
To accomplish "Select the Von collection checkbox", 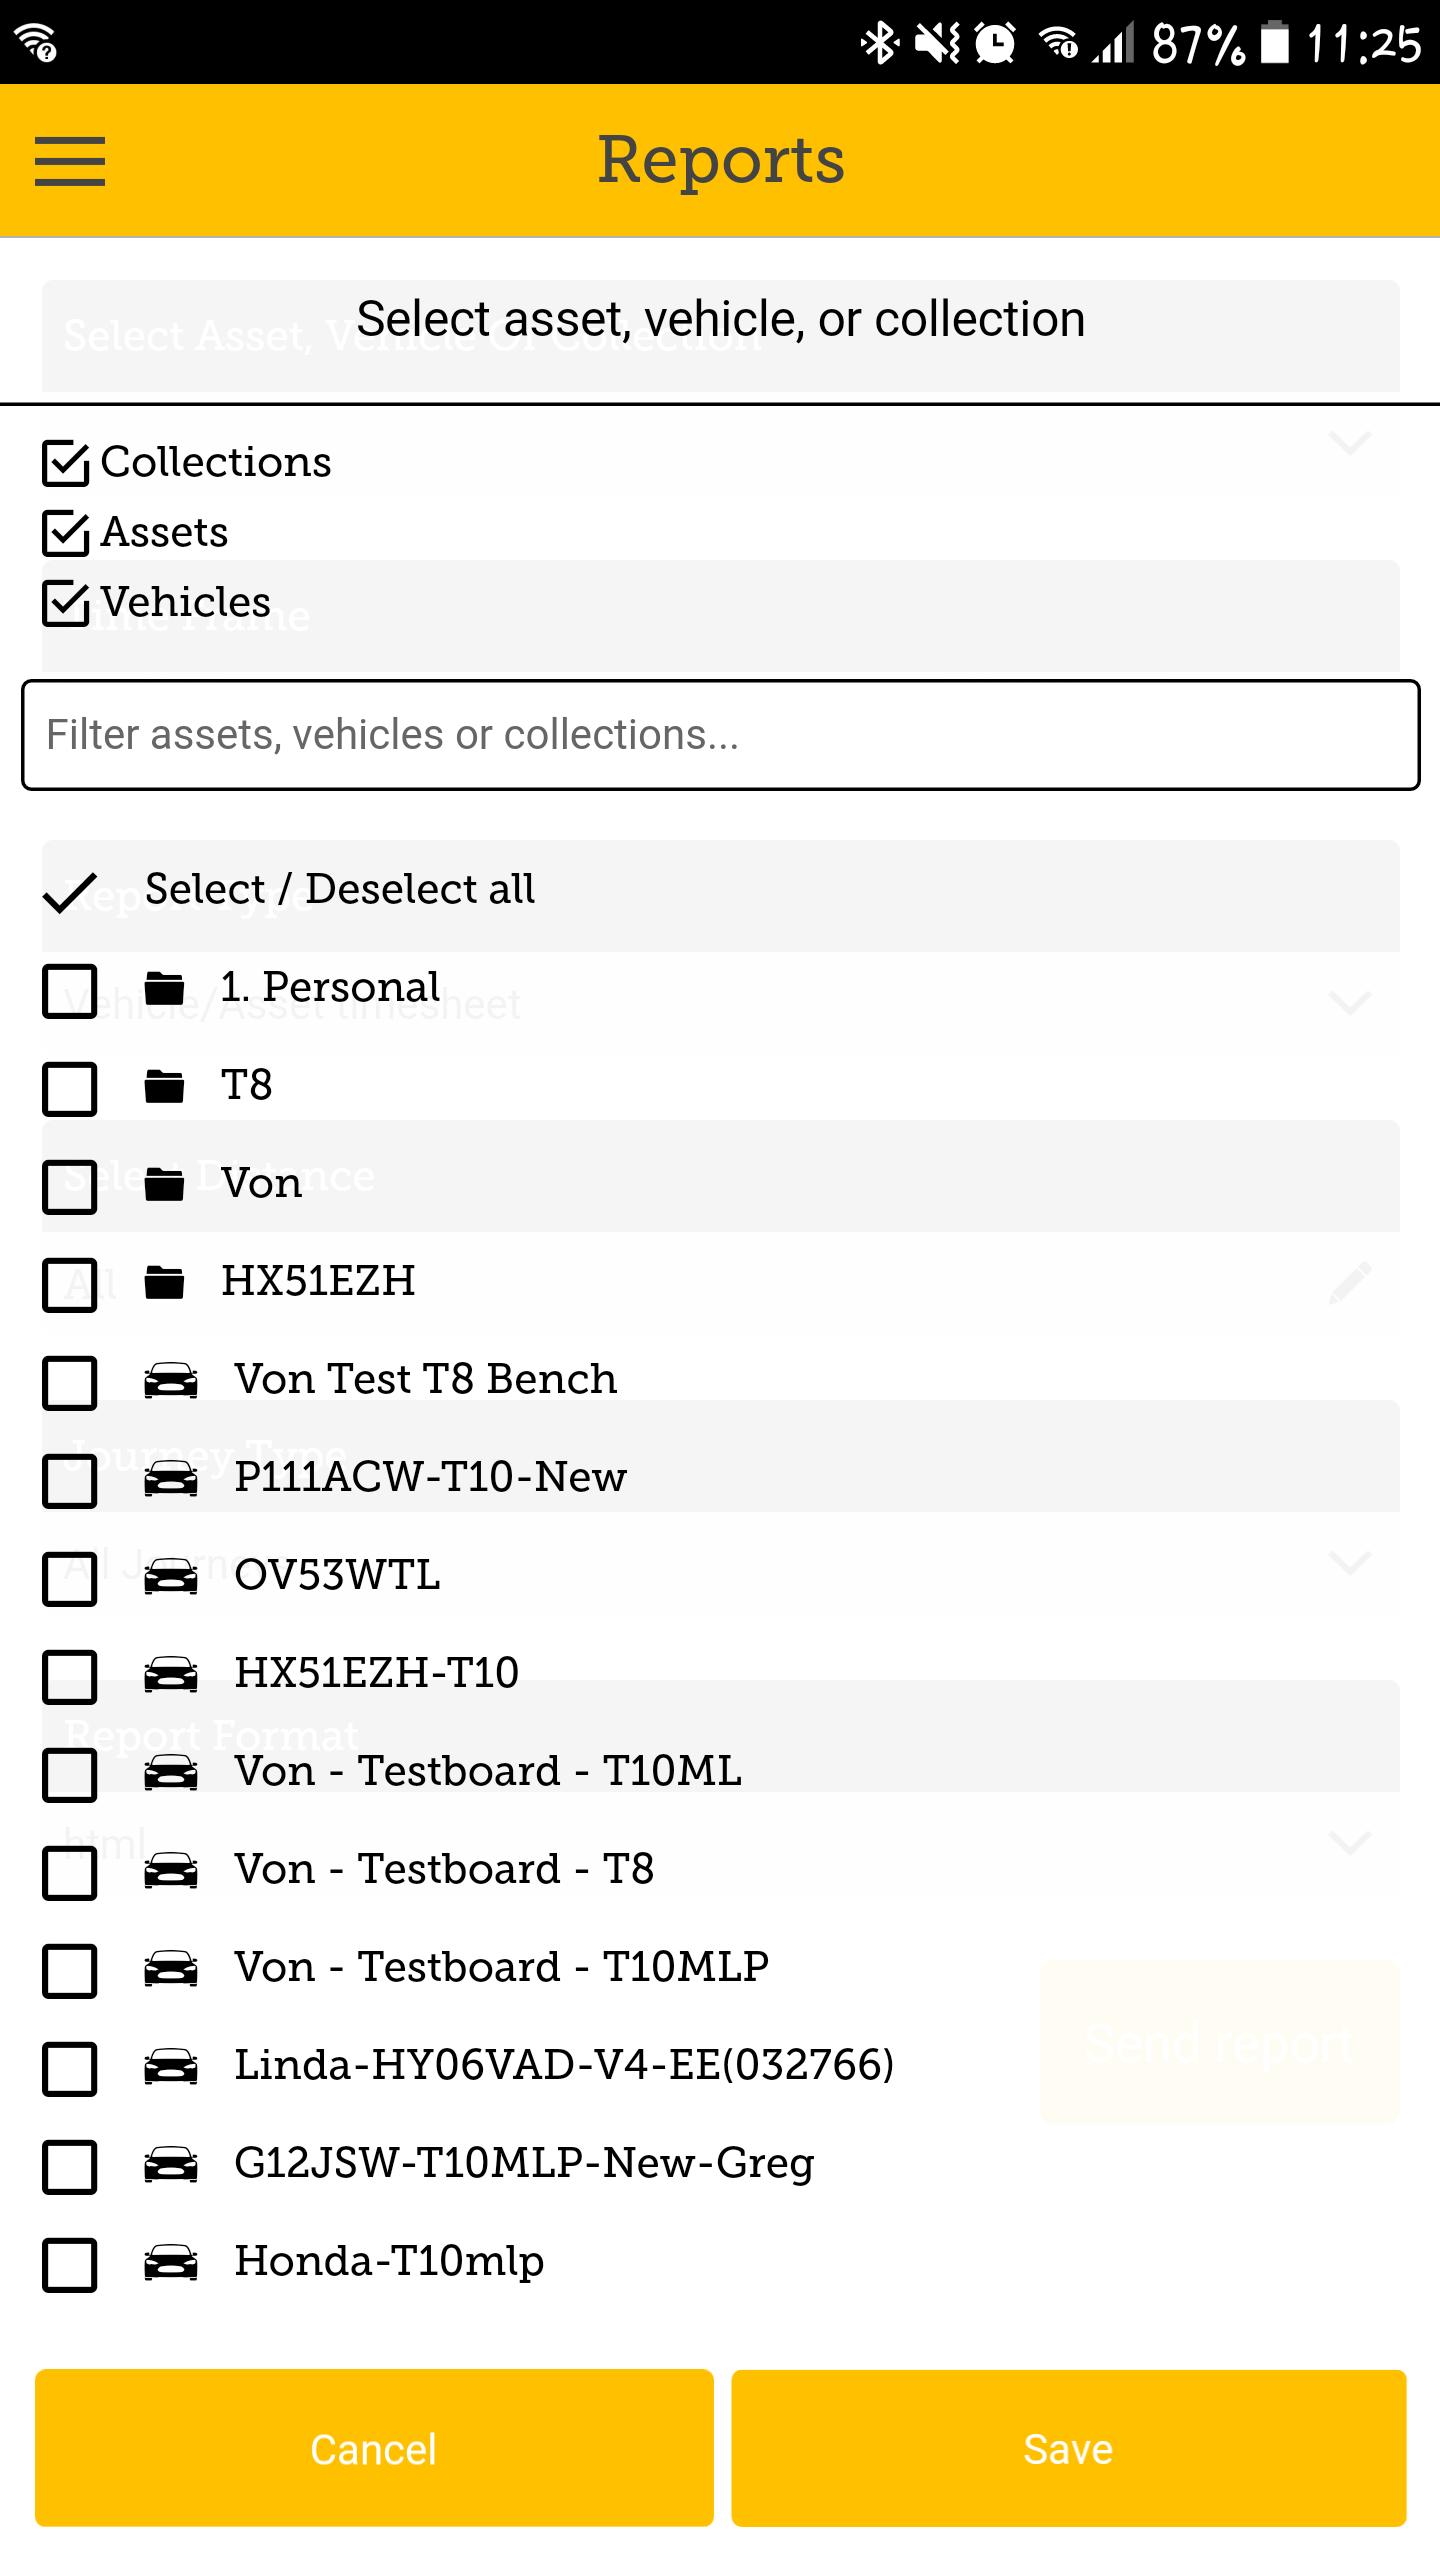I will point(70,1187).
